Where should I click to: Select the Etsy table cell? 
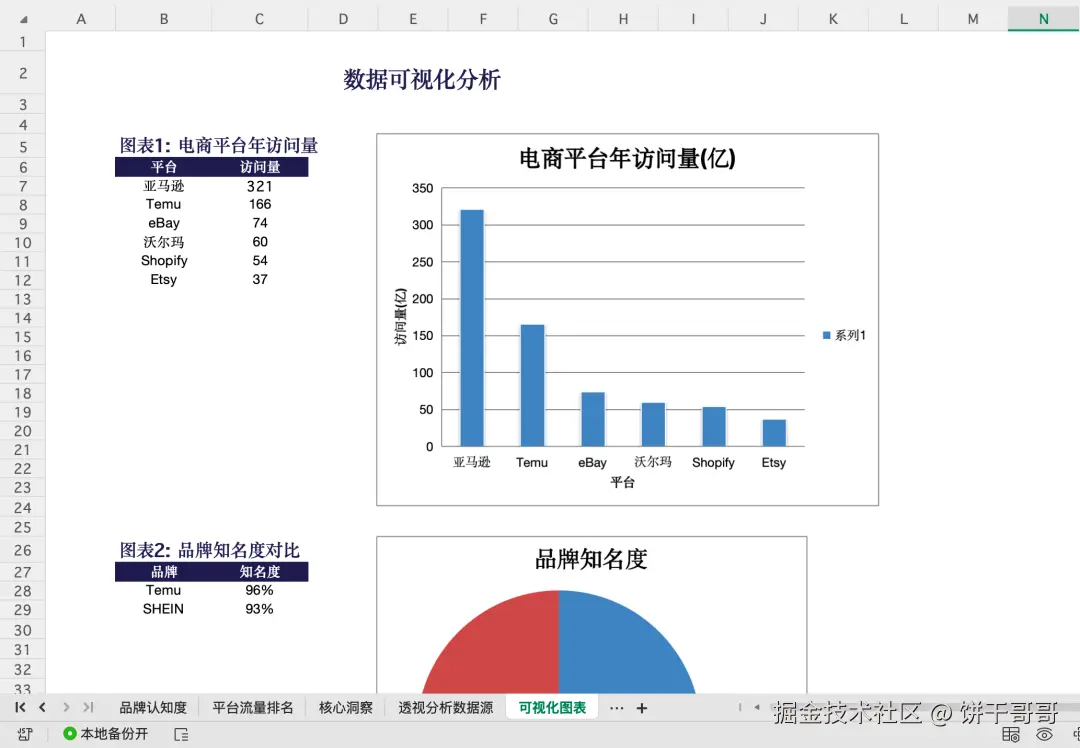164,280
